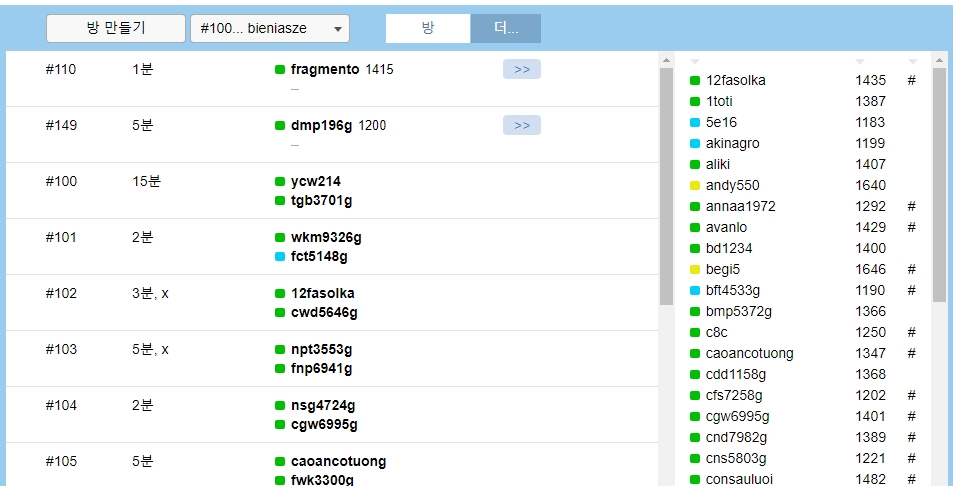Click rating 1415 next to fragmento

pos(379,70)
